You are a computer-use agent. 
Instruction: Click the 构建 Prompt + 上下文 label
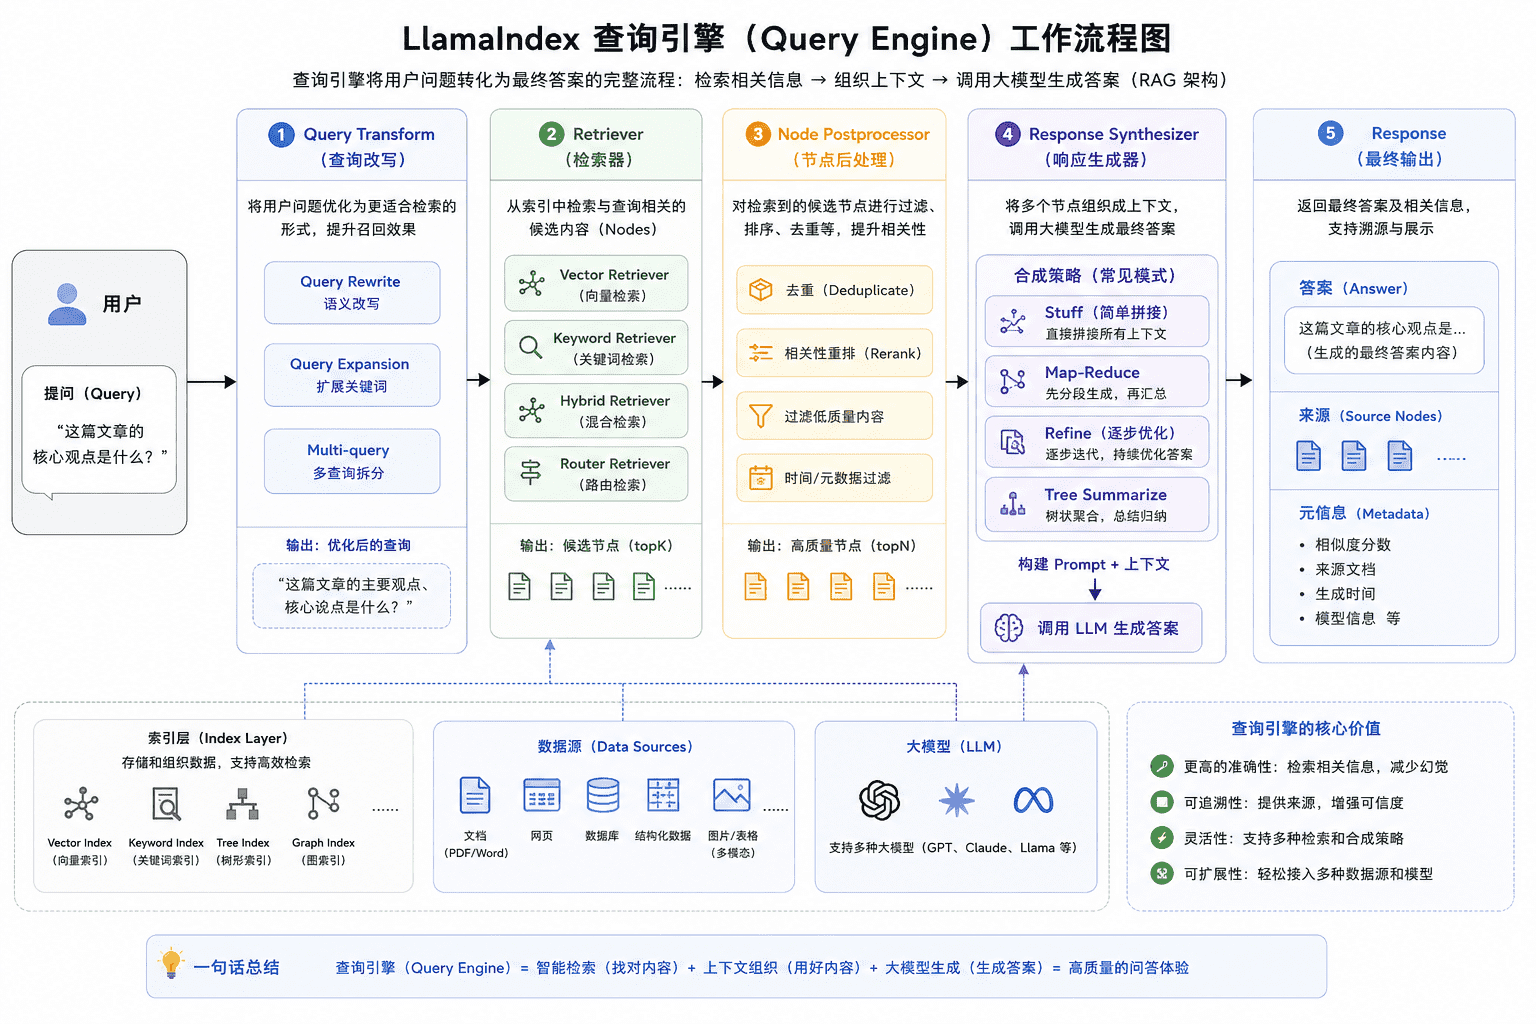[x=1094, y=564]
